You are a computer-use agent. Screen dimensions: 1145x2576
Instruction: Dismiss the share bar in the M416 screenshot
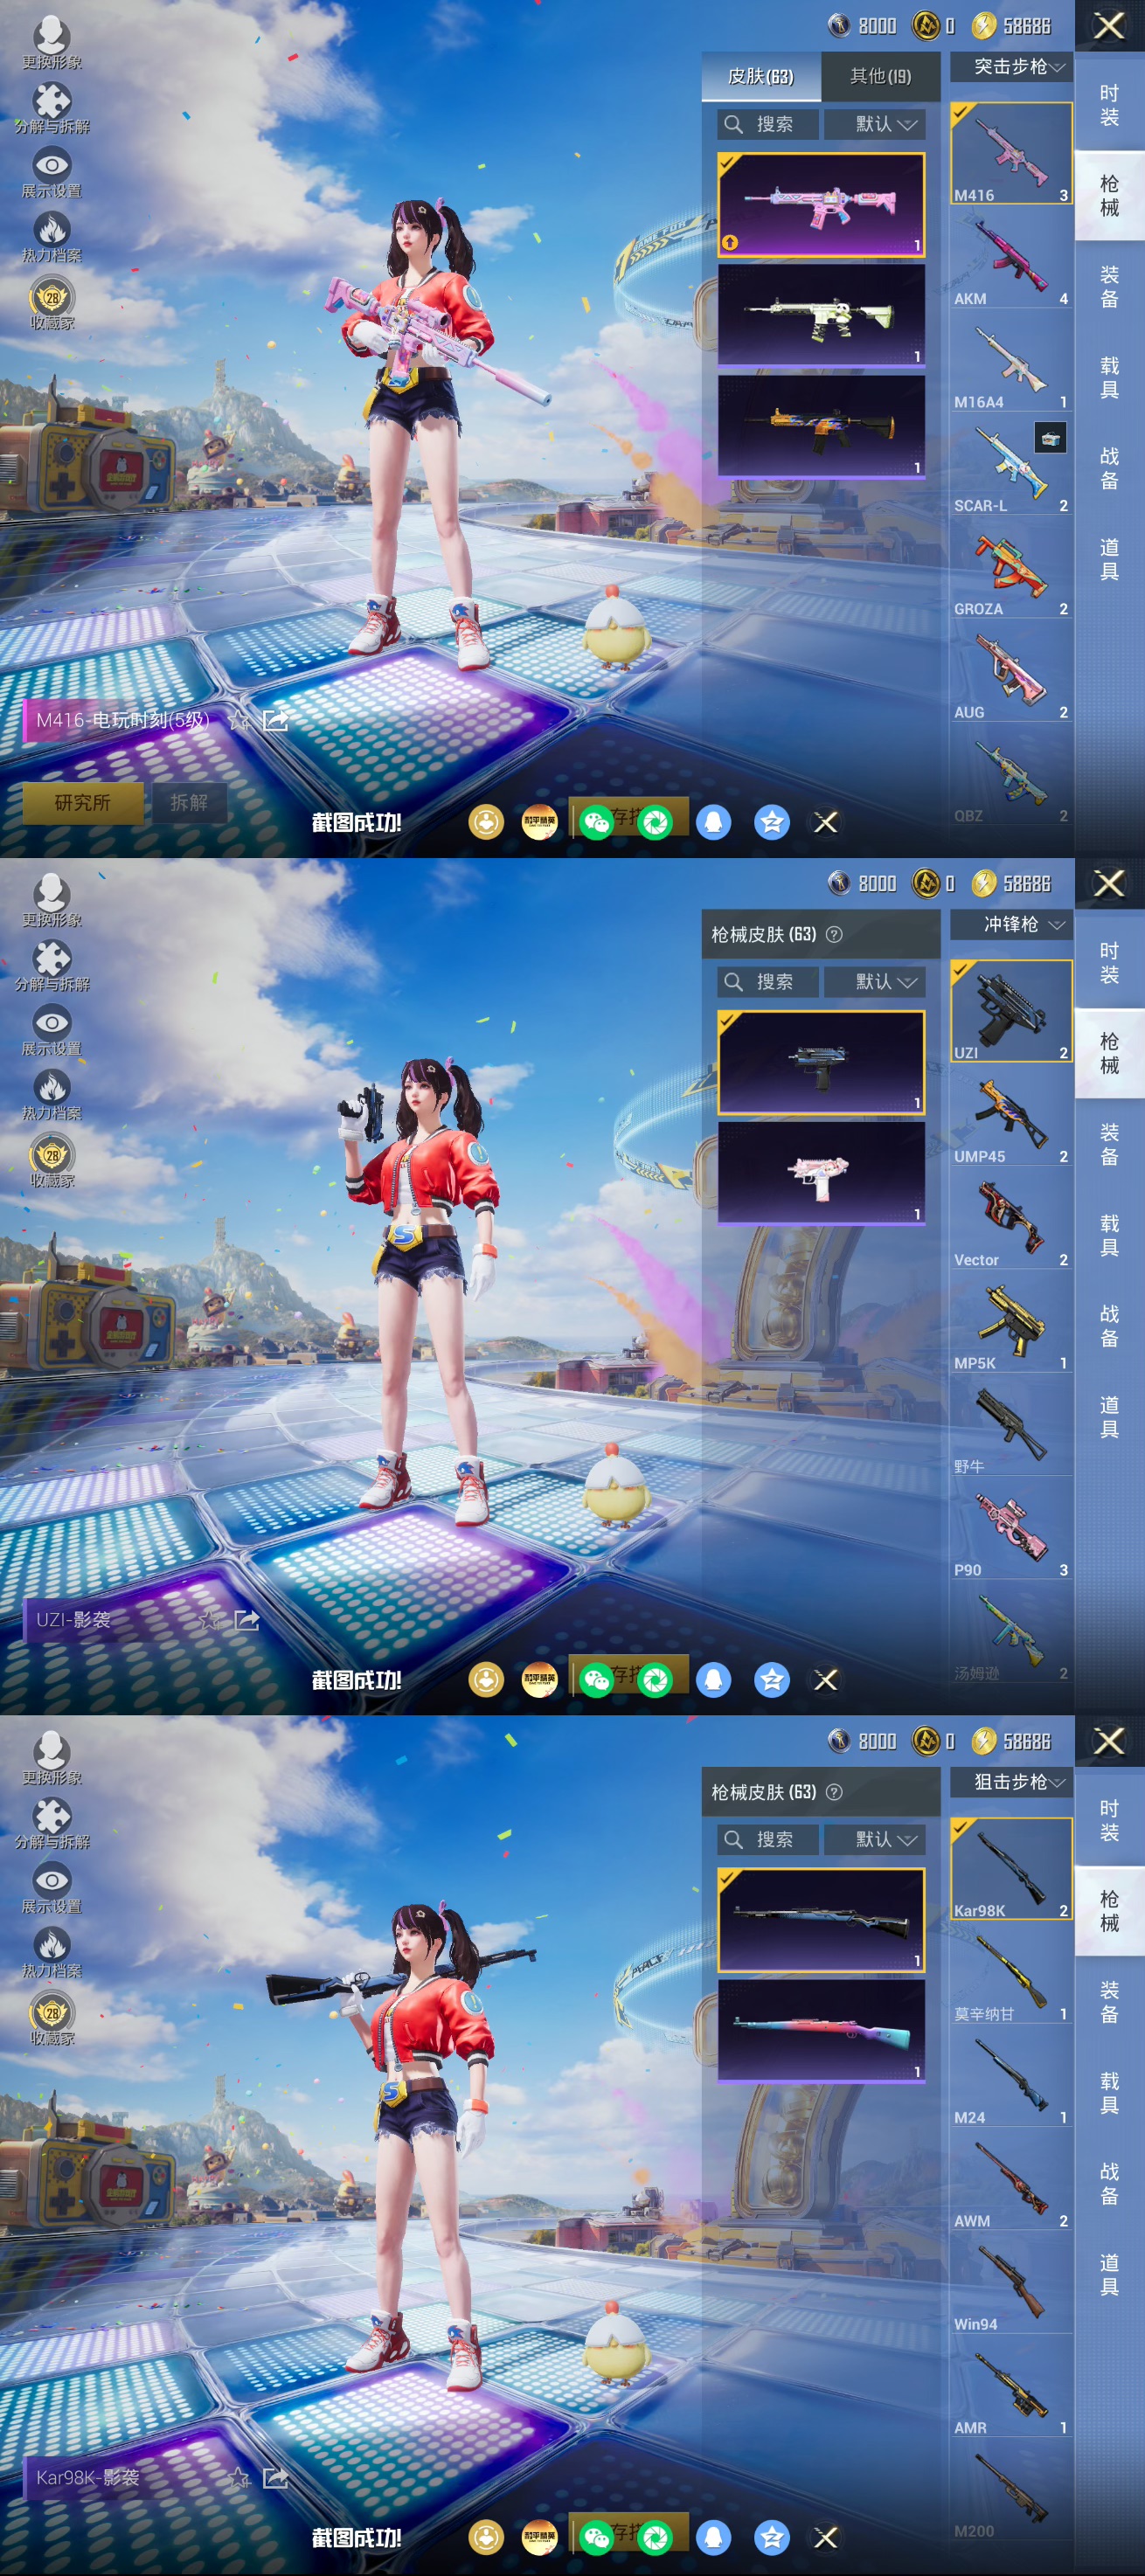click(x=826, y=822)
